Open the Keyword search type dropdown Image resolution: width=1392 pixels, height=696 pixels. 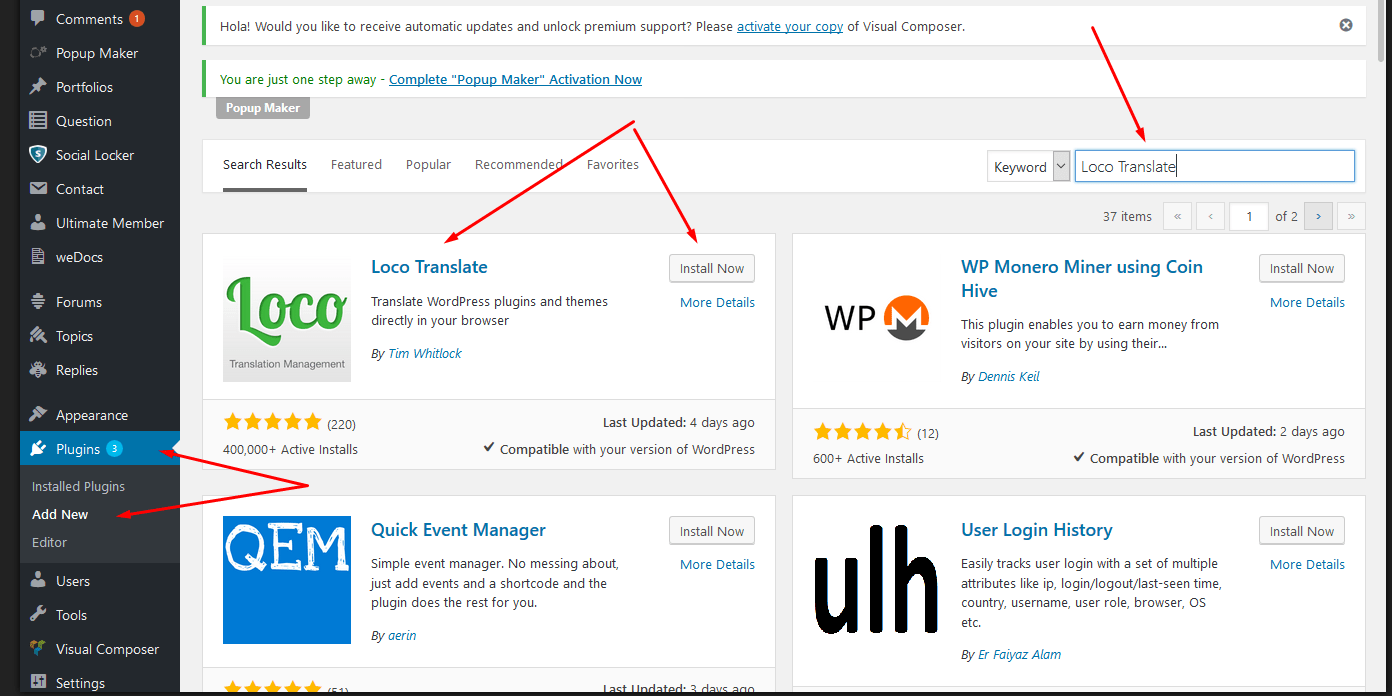pyautogui.click(x=1029, y=167)
